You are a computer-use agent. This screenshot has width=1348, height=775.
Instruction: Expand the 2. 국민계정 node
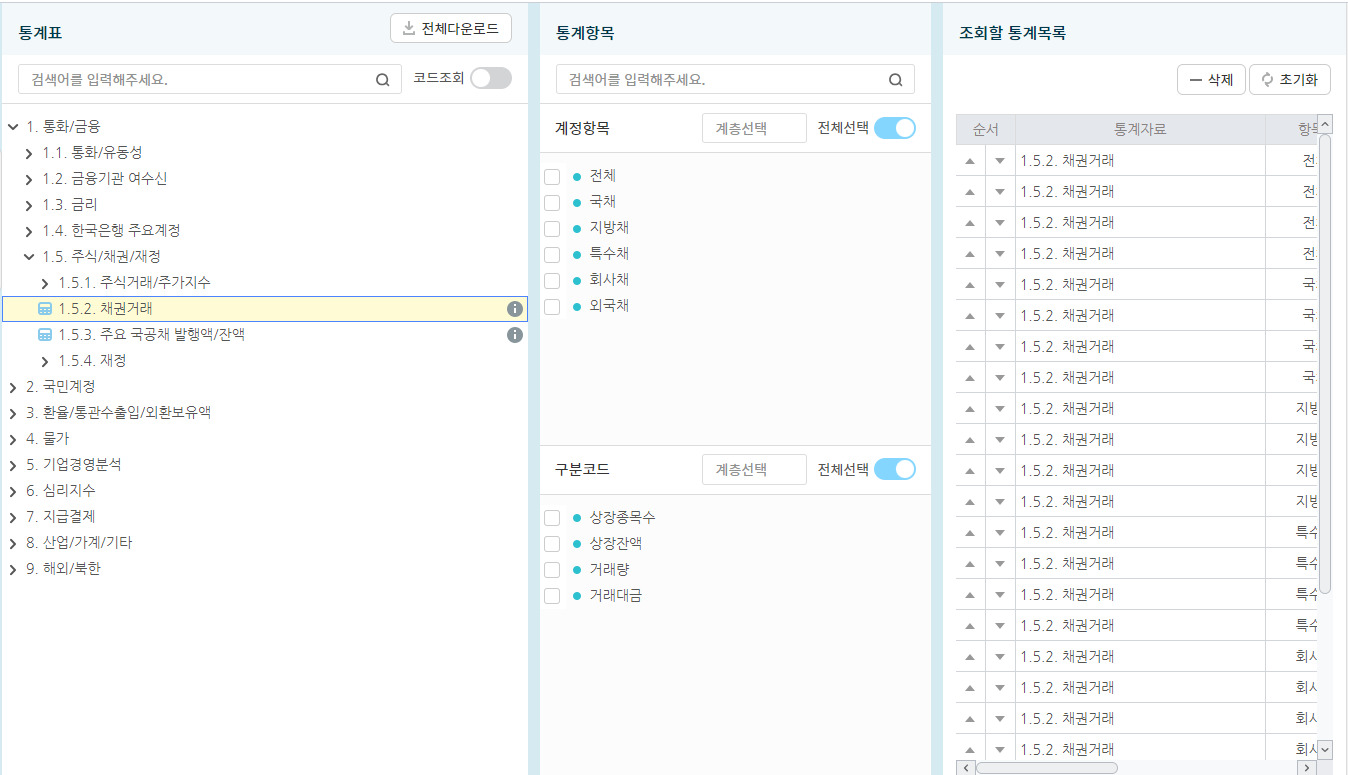coord(13,387)
